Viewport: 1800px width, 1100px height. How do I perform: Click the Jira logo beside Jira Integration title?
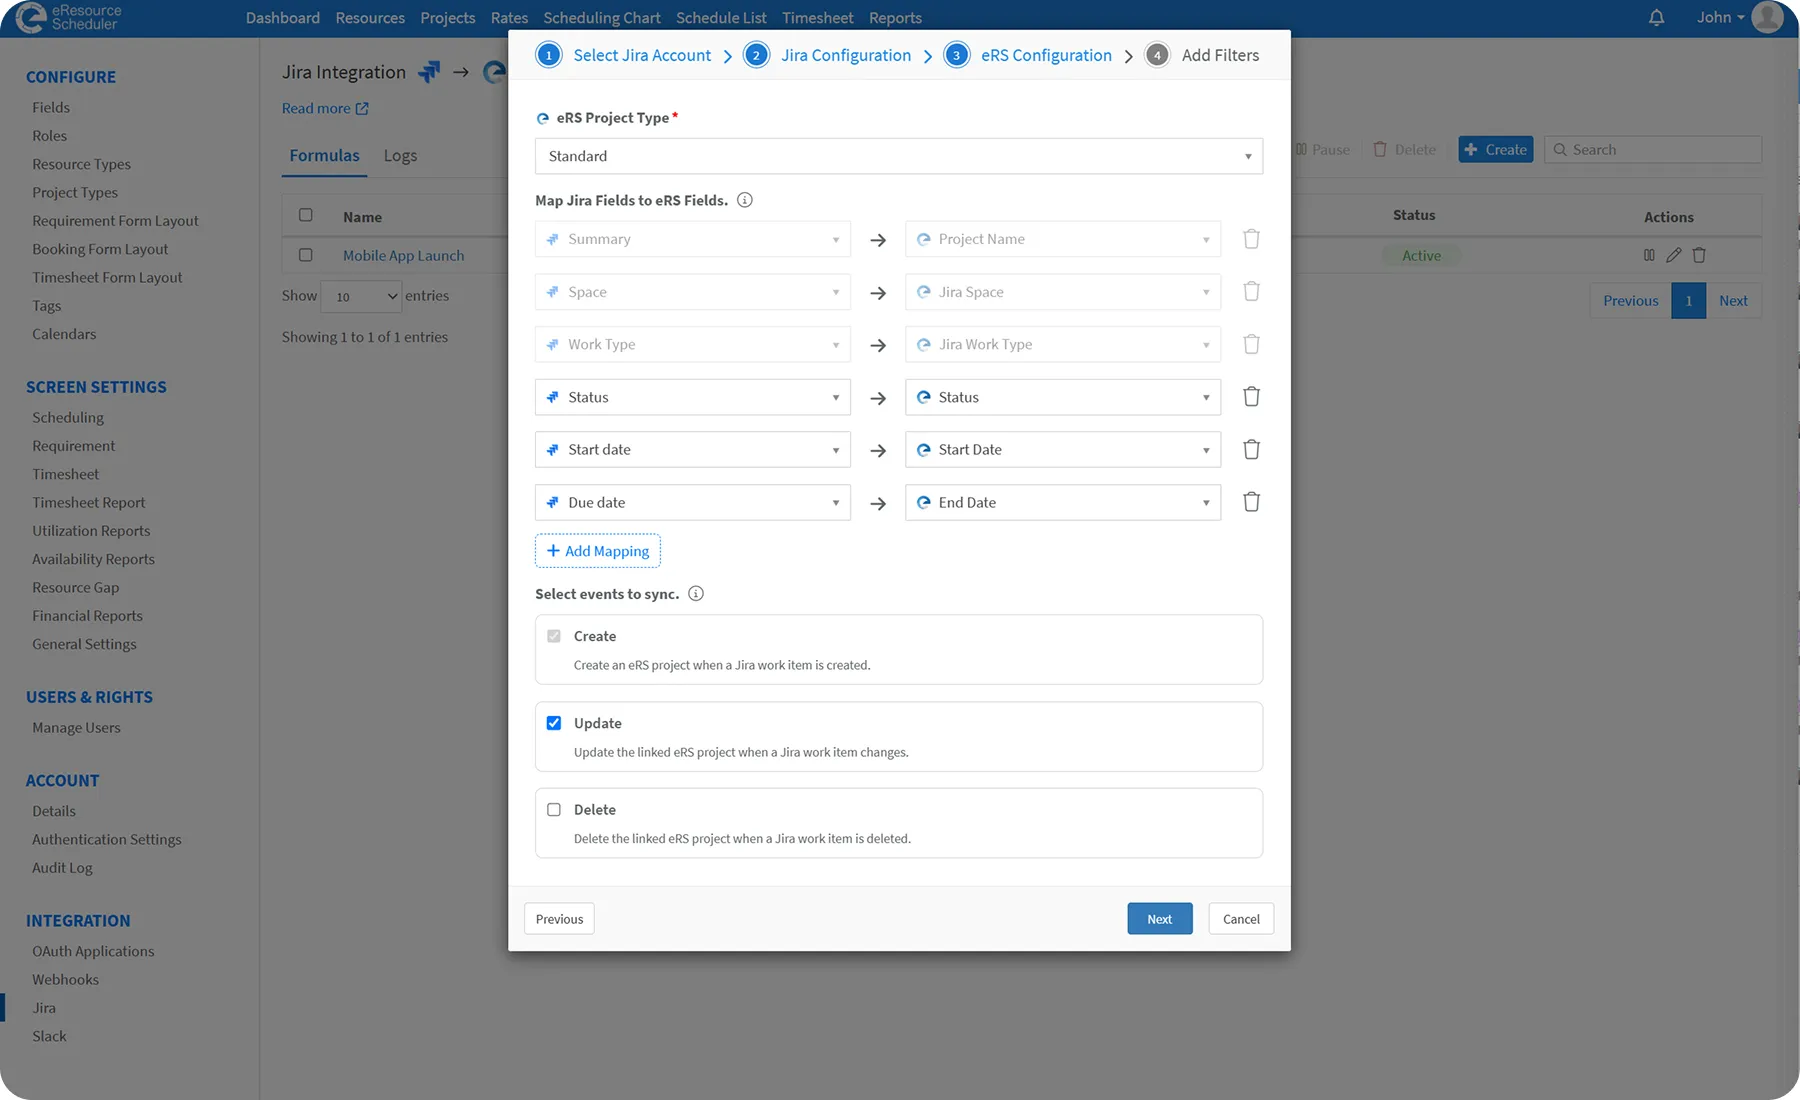click(429, 72)
